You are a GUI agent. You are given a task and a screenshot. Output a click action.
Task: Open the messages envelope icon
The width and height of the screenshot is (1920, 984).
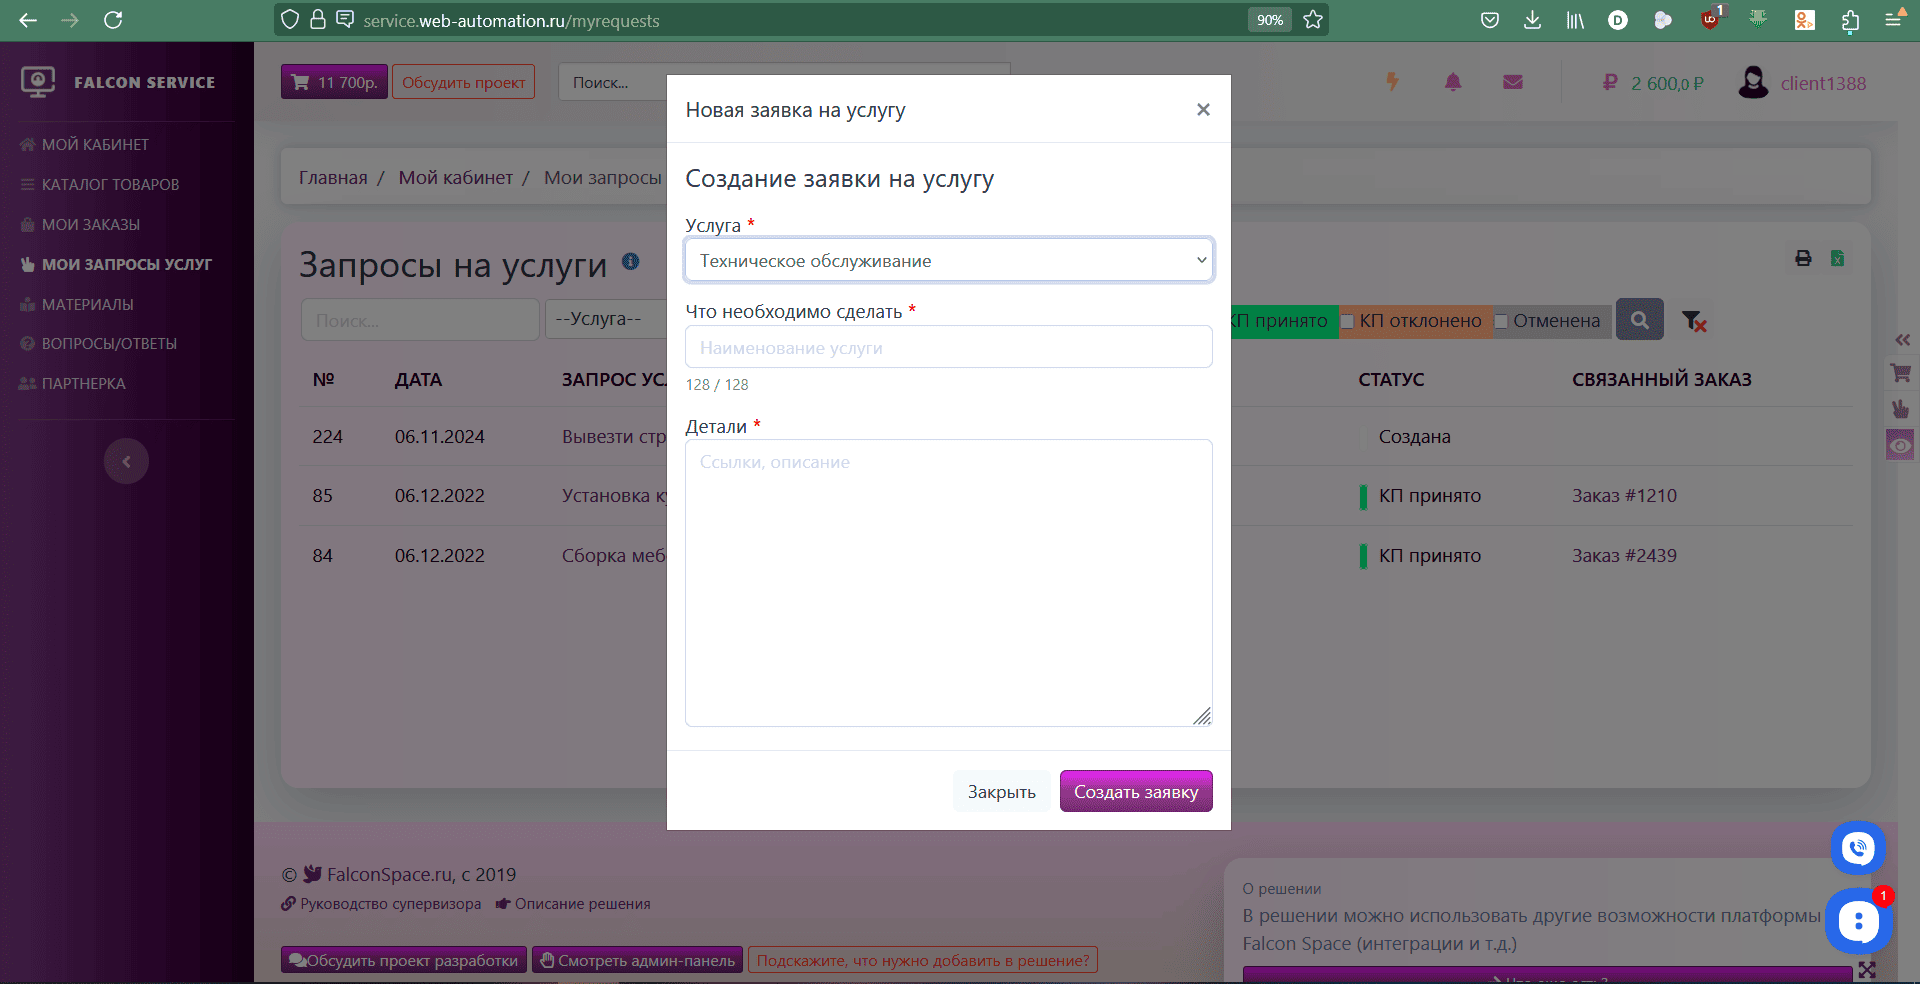pyautogui.click(x=1513, y=82)
